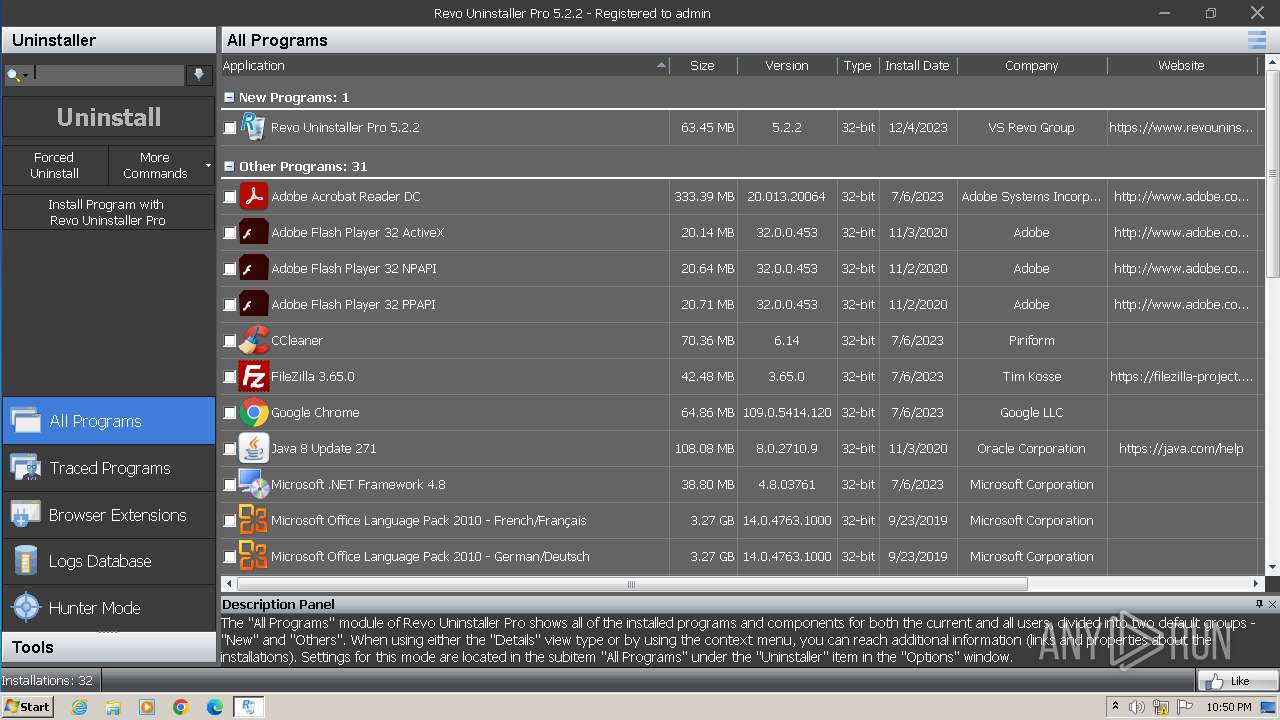
Task: Select the All Programs module
Action: 108,421
